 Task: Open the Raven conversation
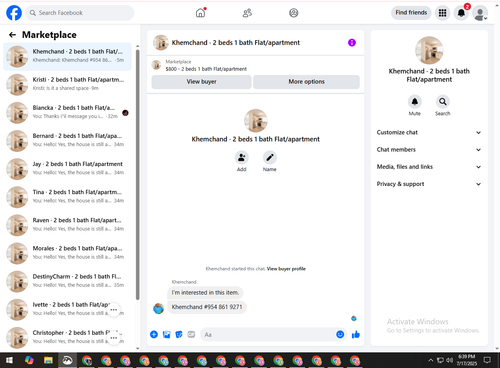(68, 225)
